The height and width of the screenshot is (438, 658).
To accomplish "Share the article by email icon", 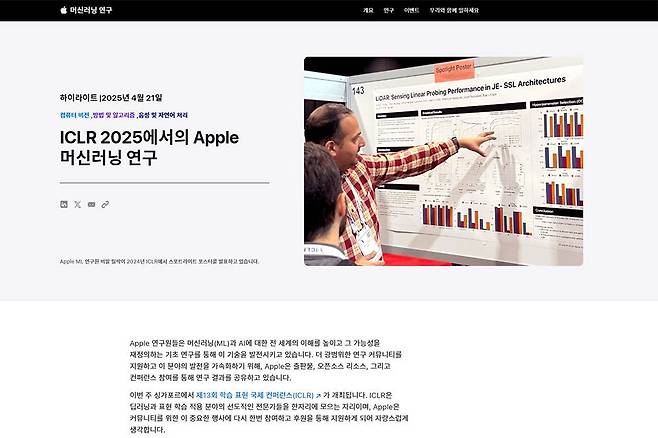I will (x=91, y=204).
